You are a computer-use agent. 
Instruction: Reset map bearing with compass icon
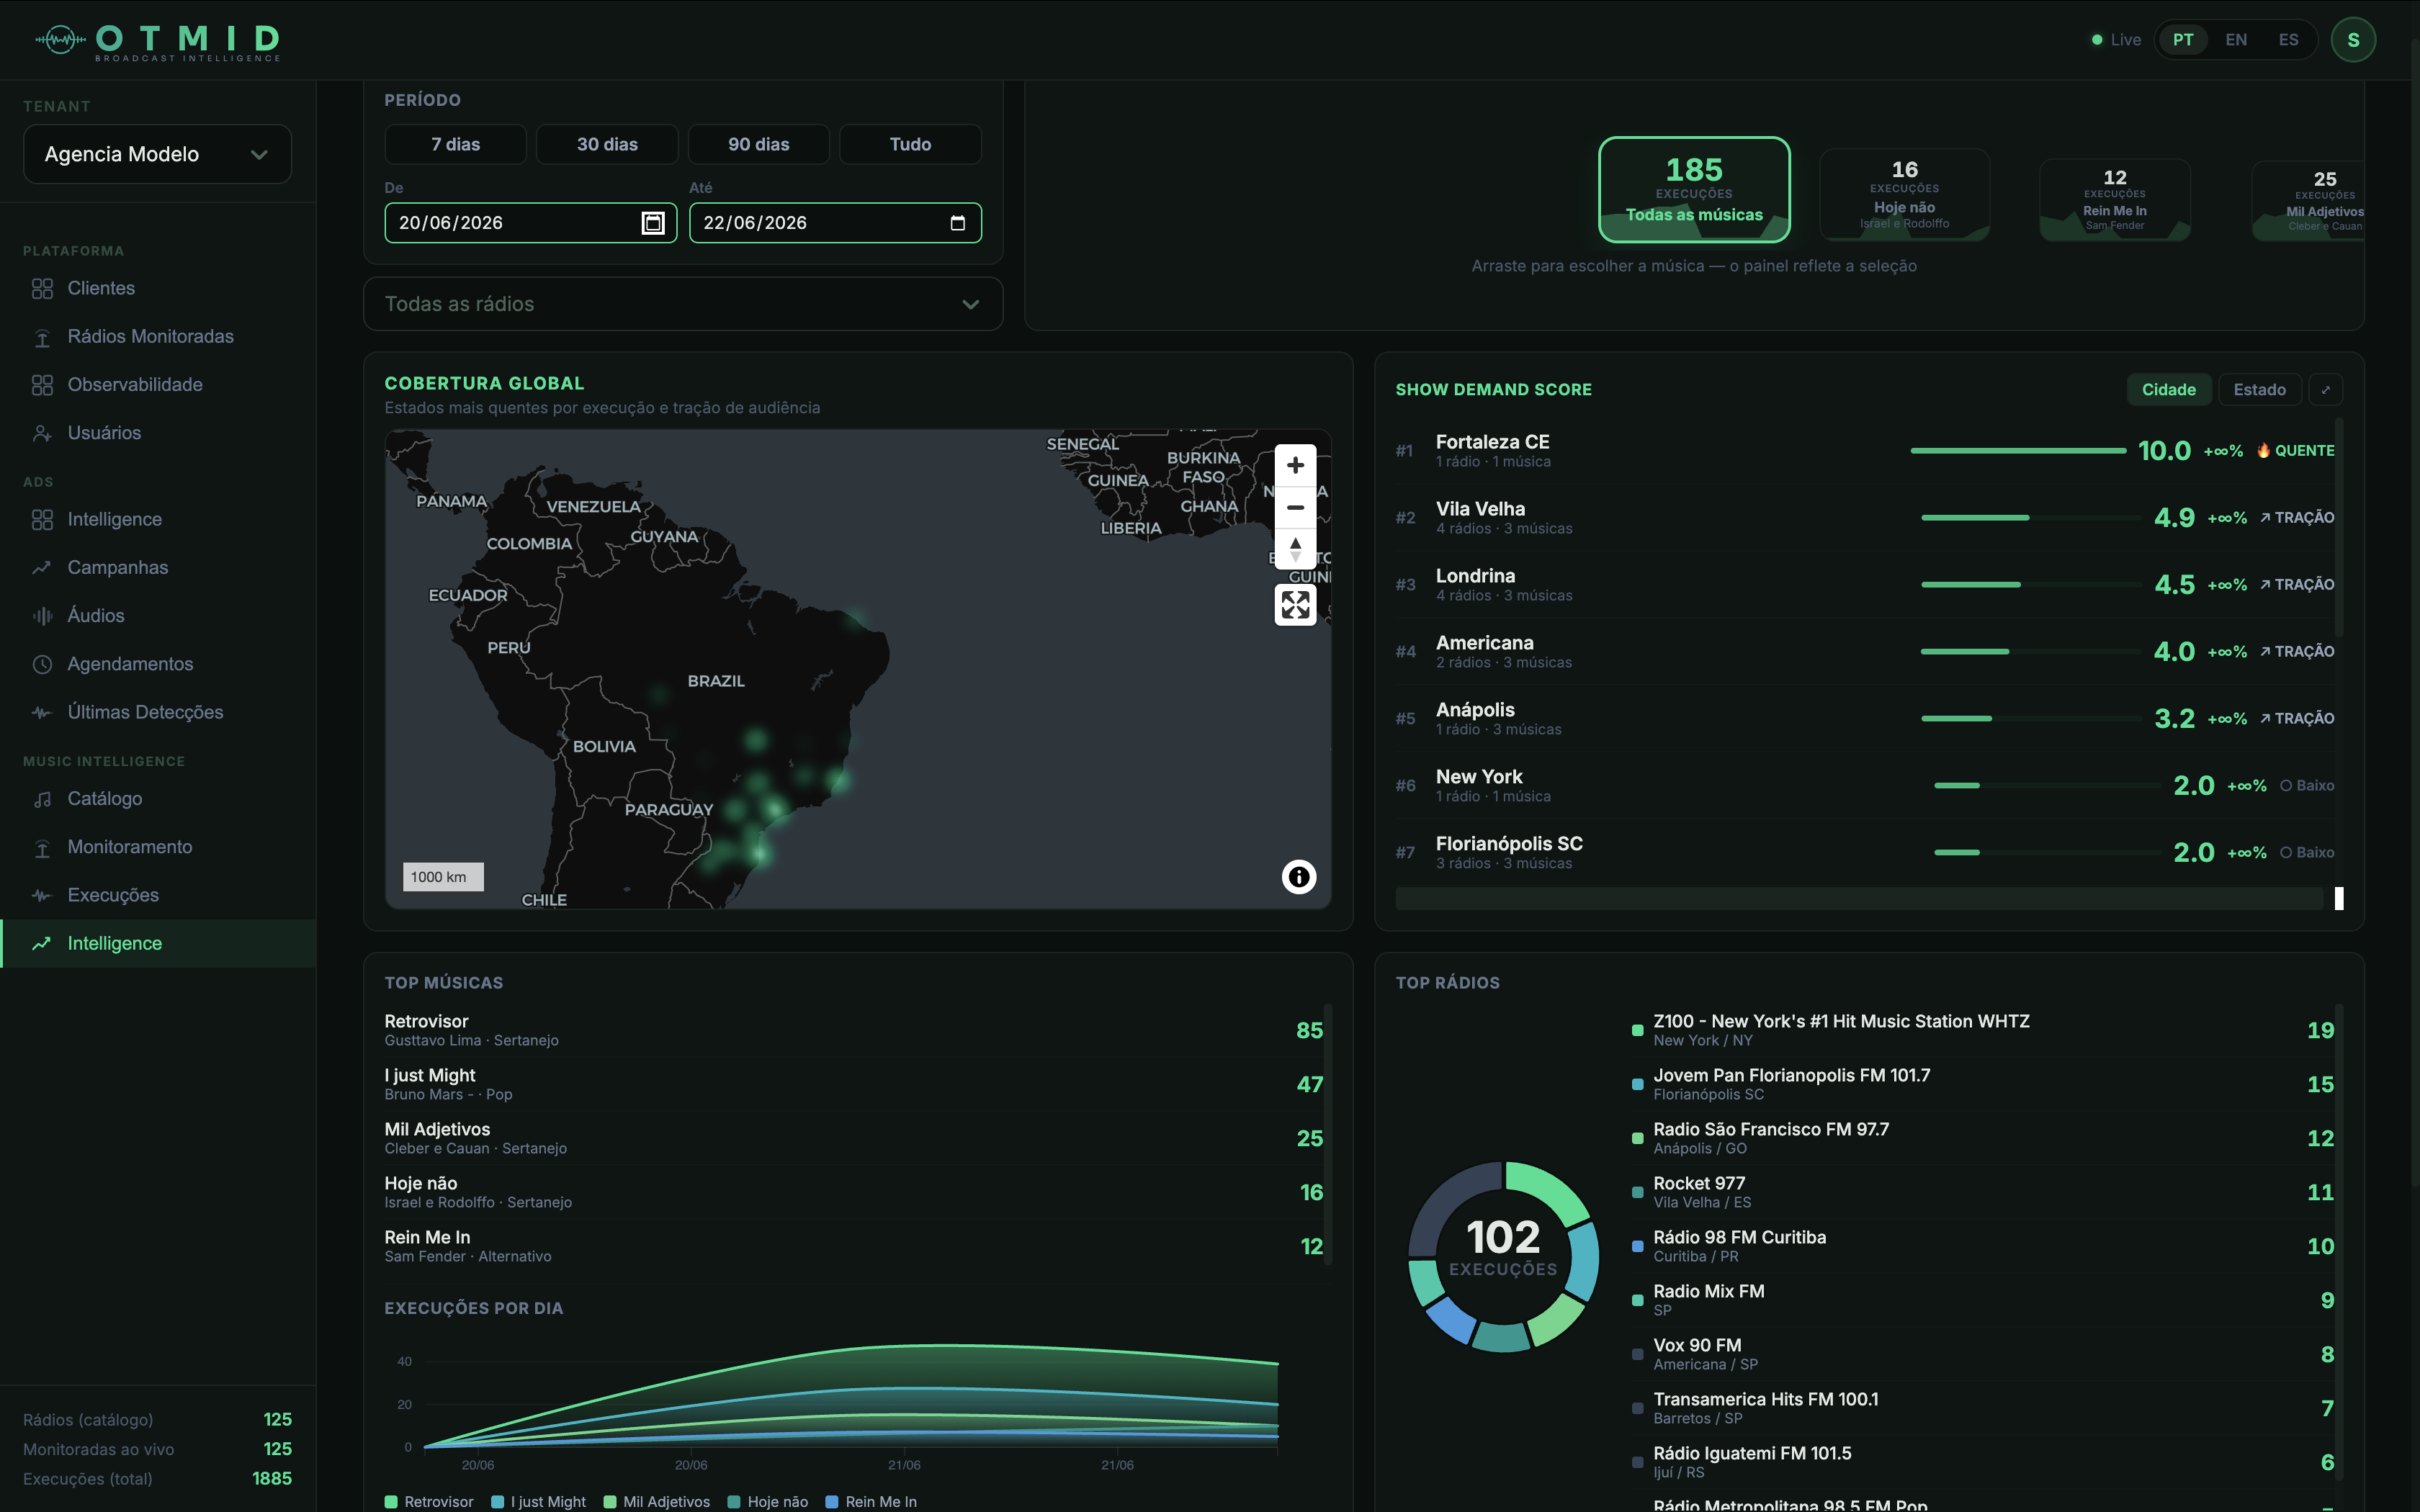point(1295,548)
